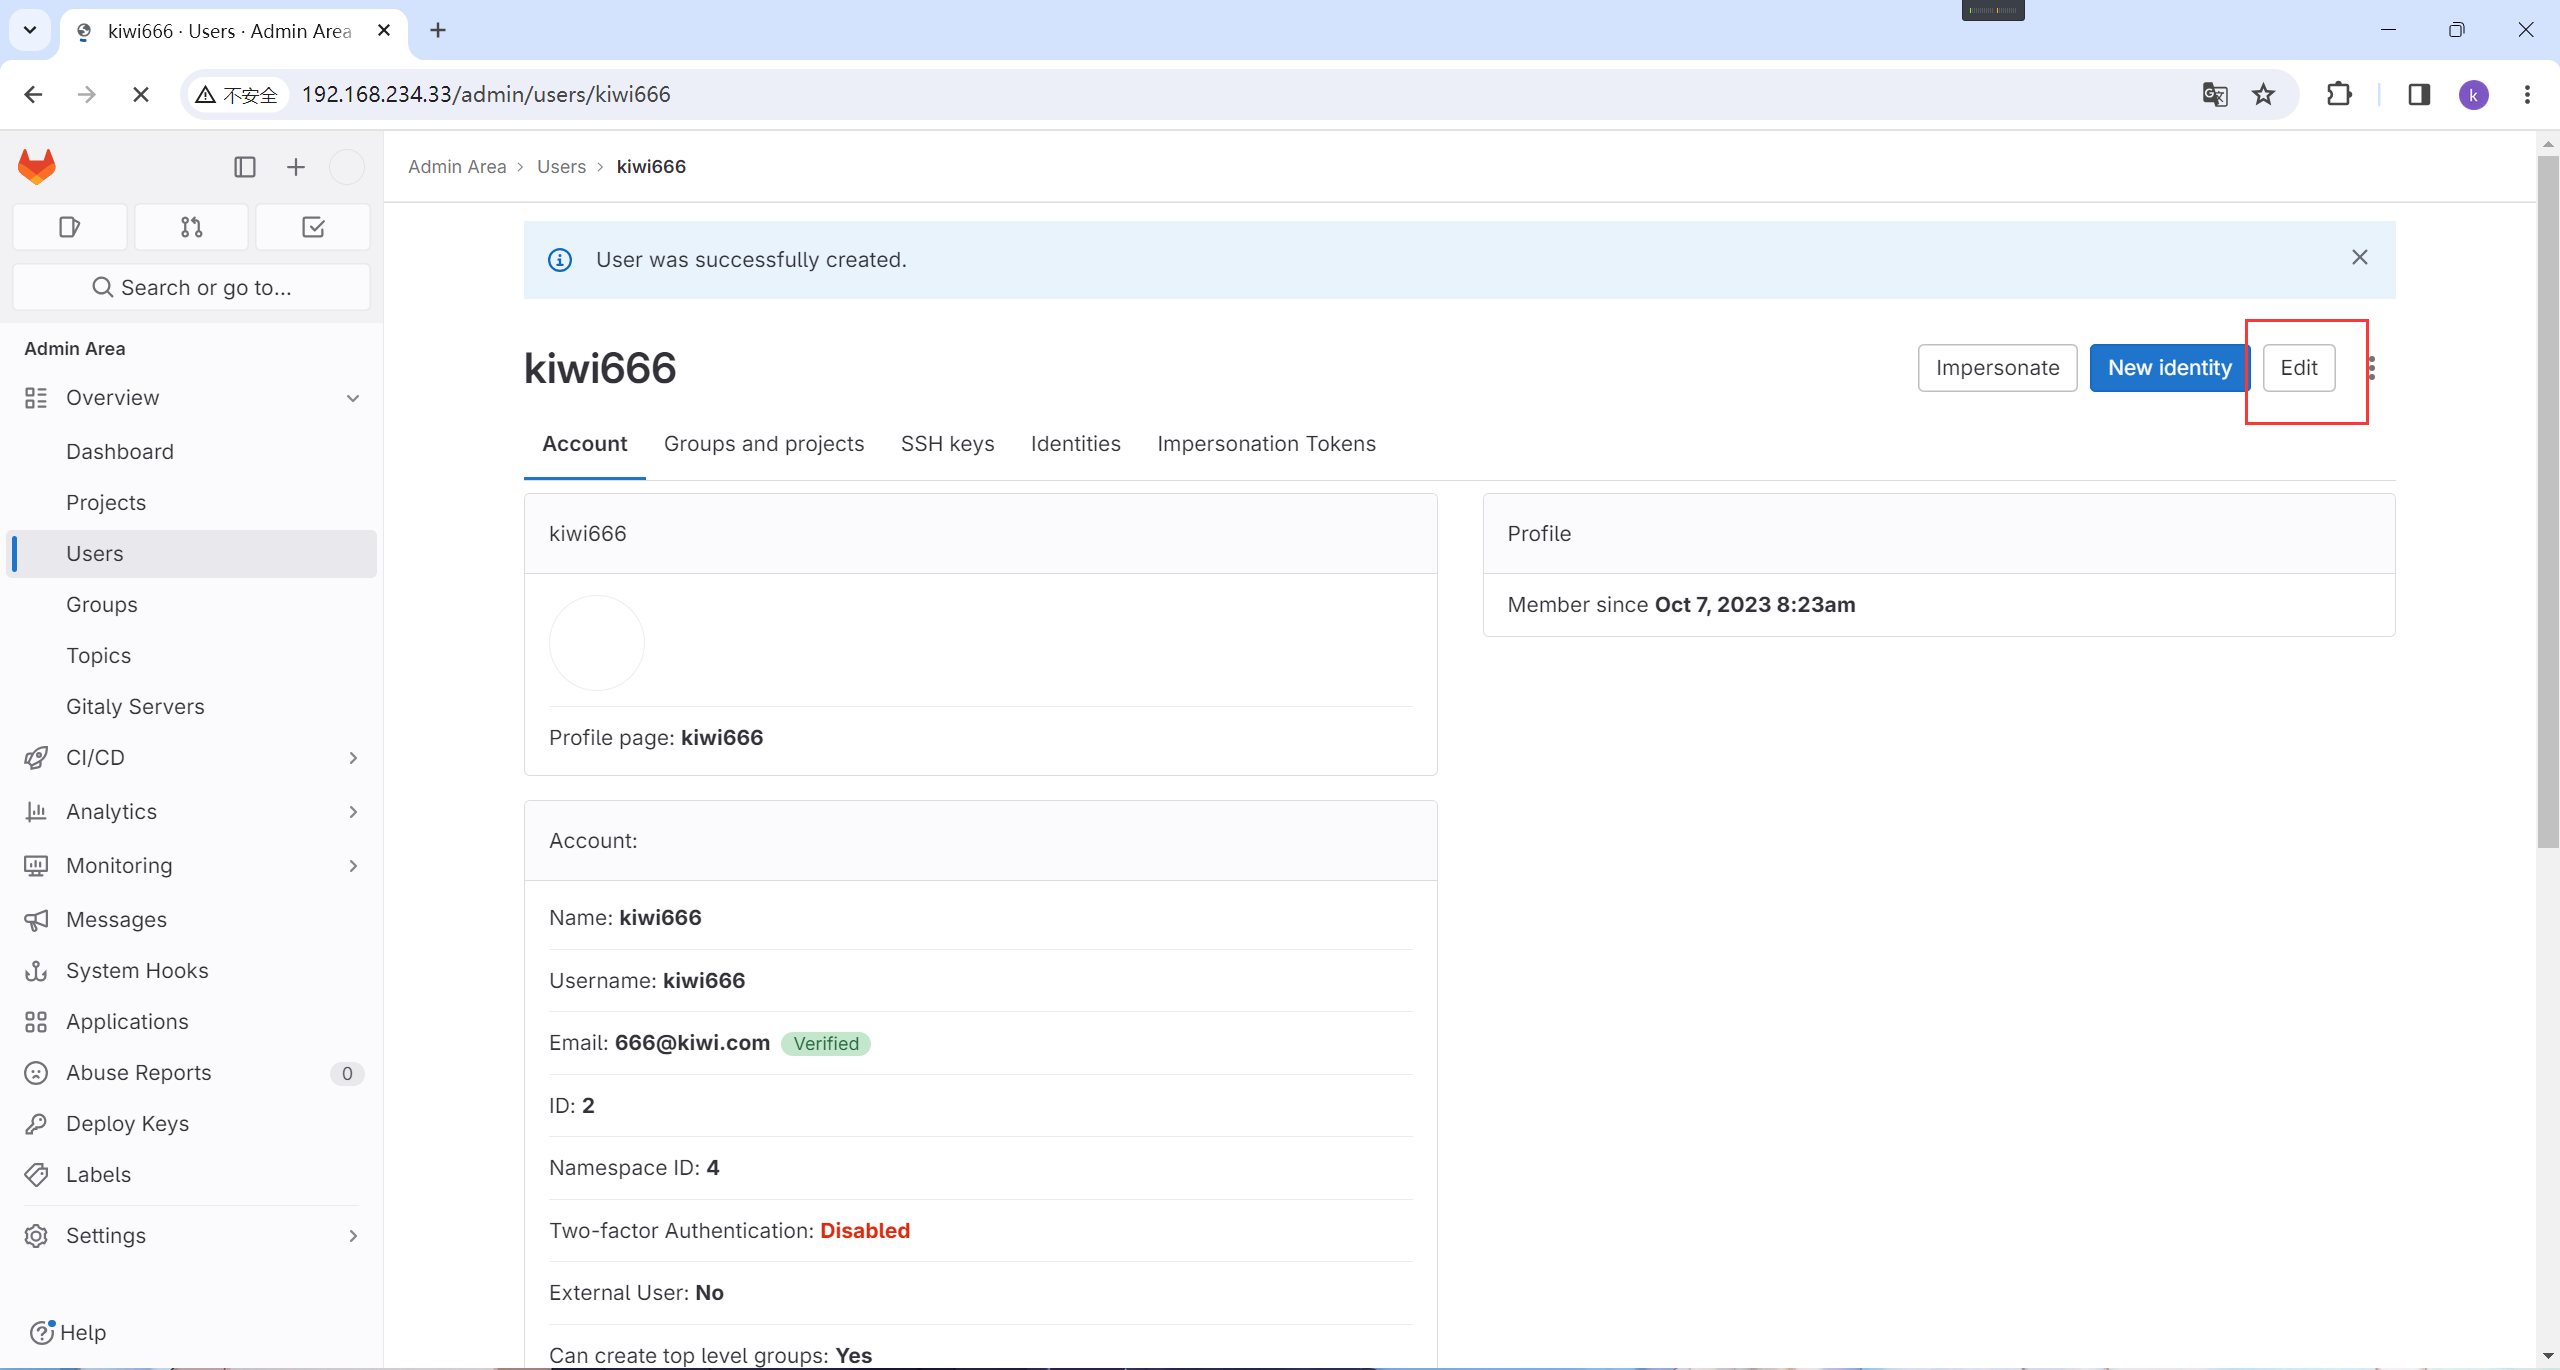Screen dimensions: 2560x1370
Task: Click the Impersonate button
Action: coord(1997,368)
